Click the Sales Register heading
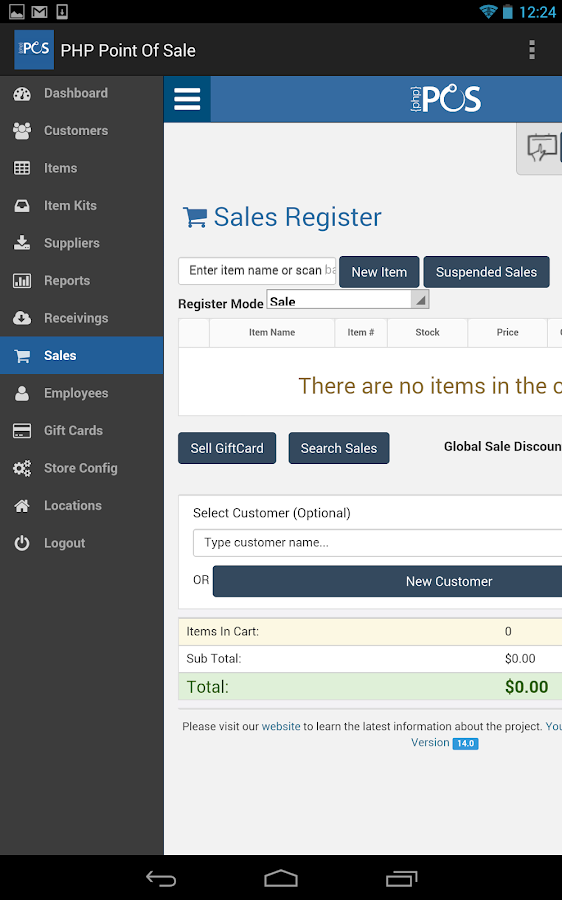The image size is (562, 900). [297, 217]
